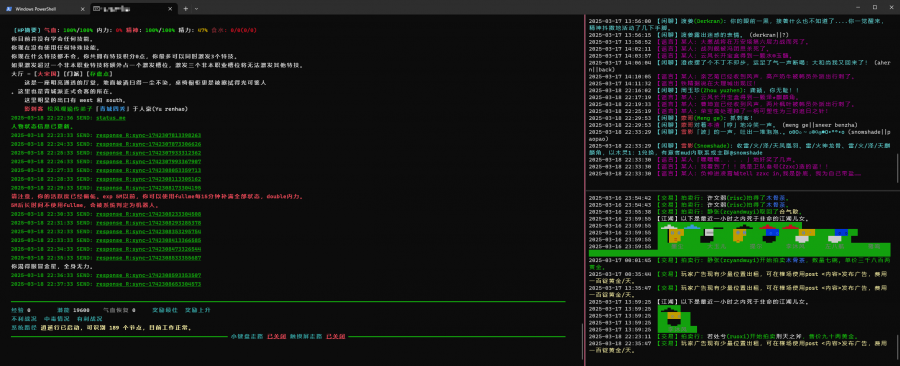Click the 不利战况 status label
This screenshot has width=900, height=366.
click(24, 318)
